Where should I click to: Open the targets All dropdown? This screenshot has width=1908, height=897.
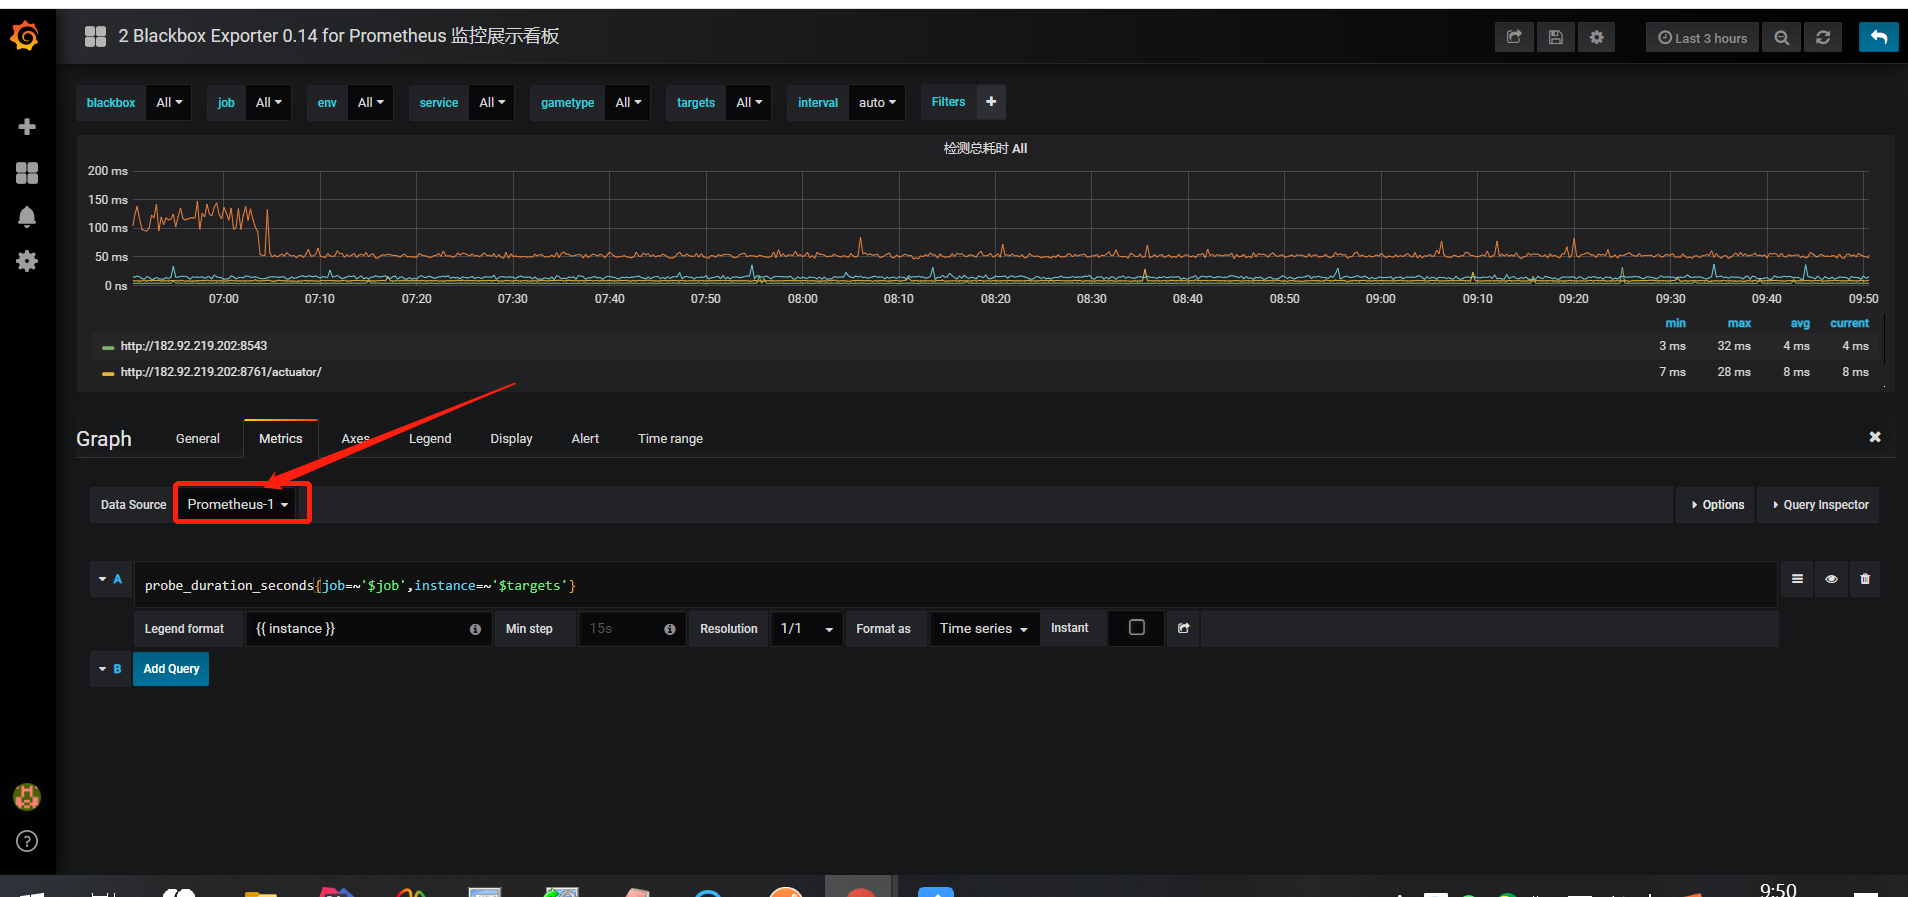click(749, 103)
